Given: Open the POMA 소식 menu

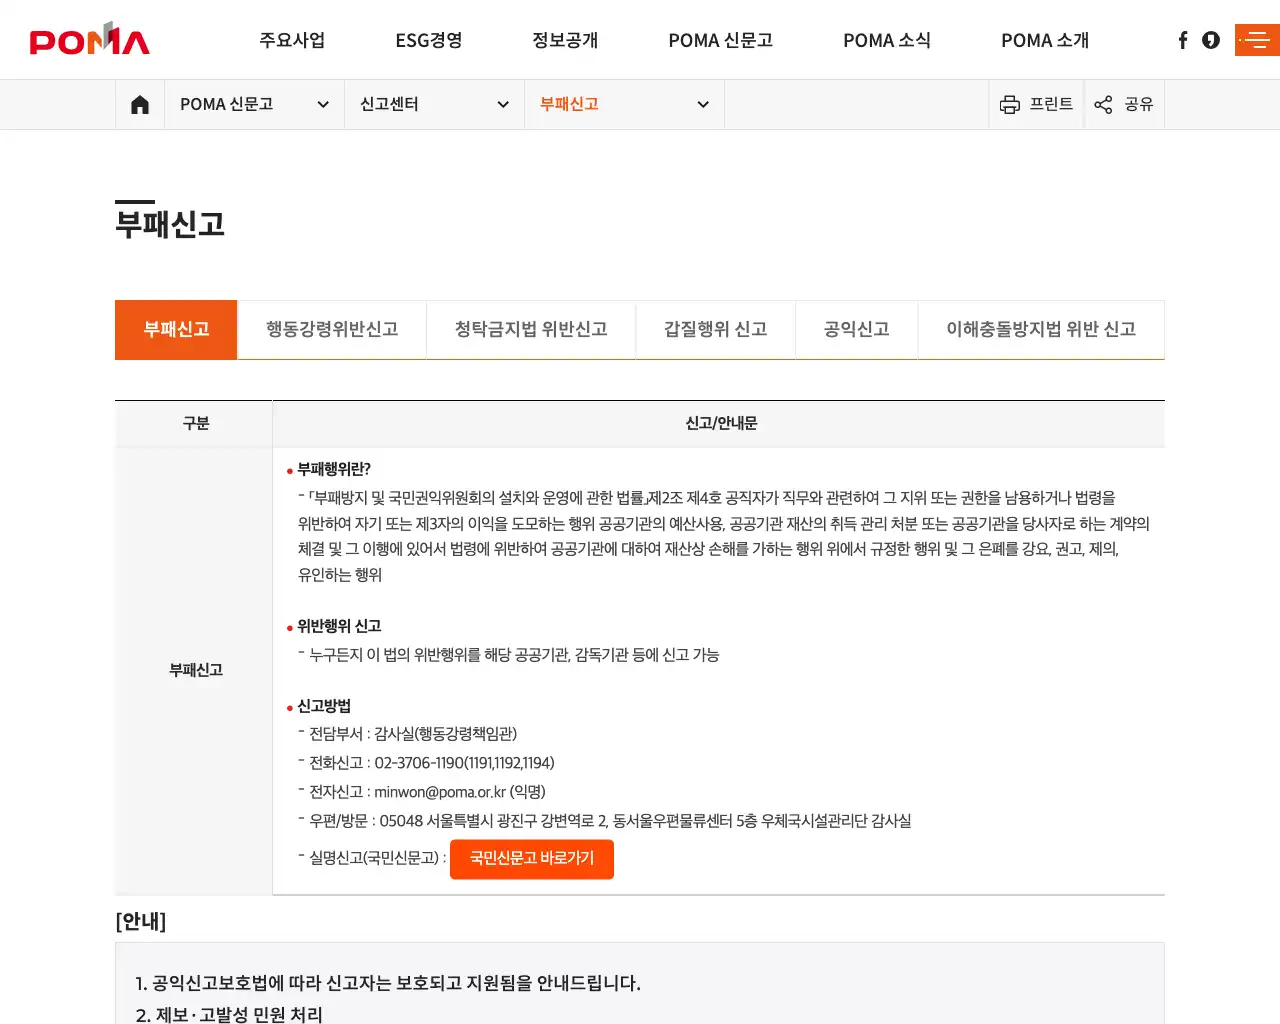Looking at the screenshot, I should [x=887, y=40].
